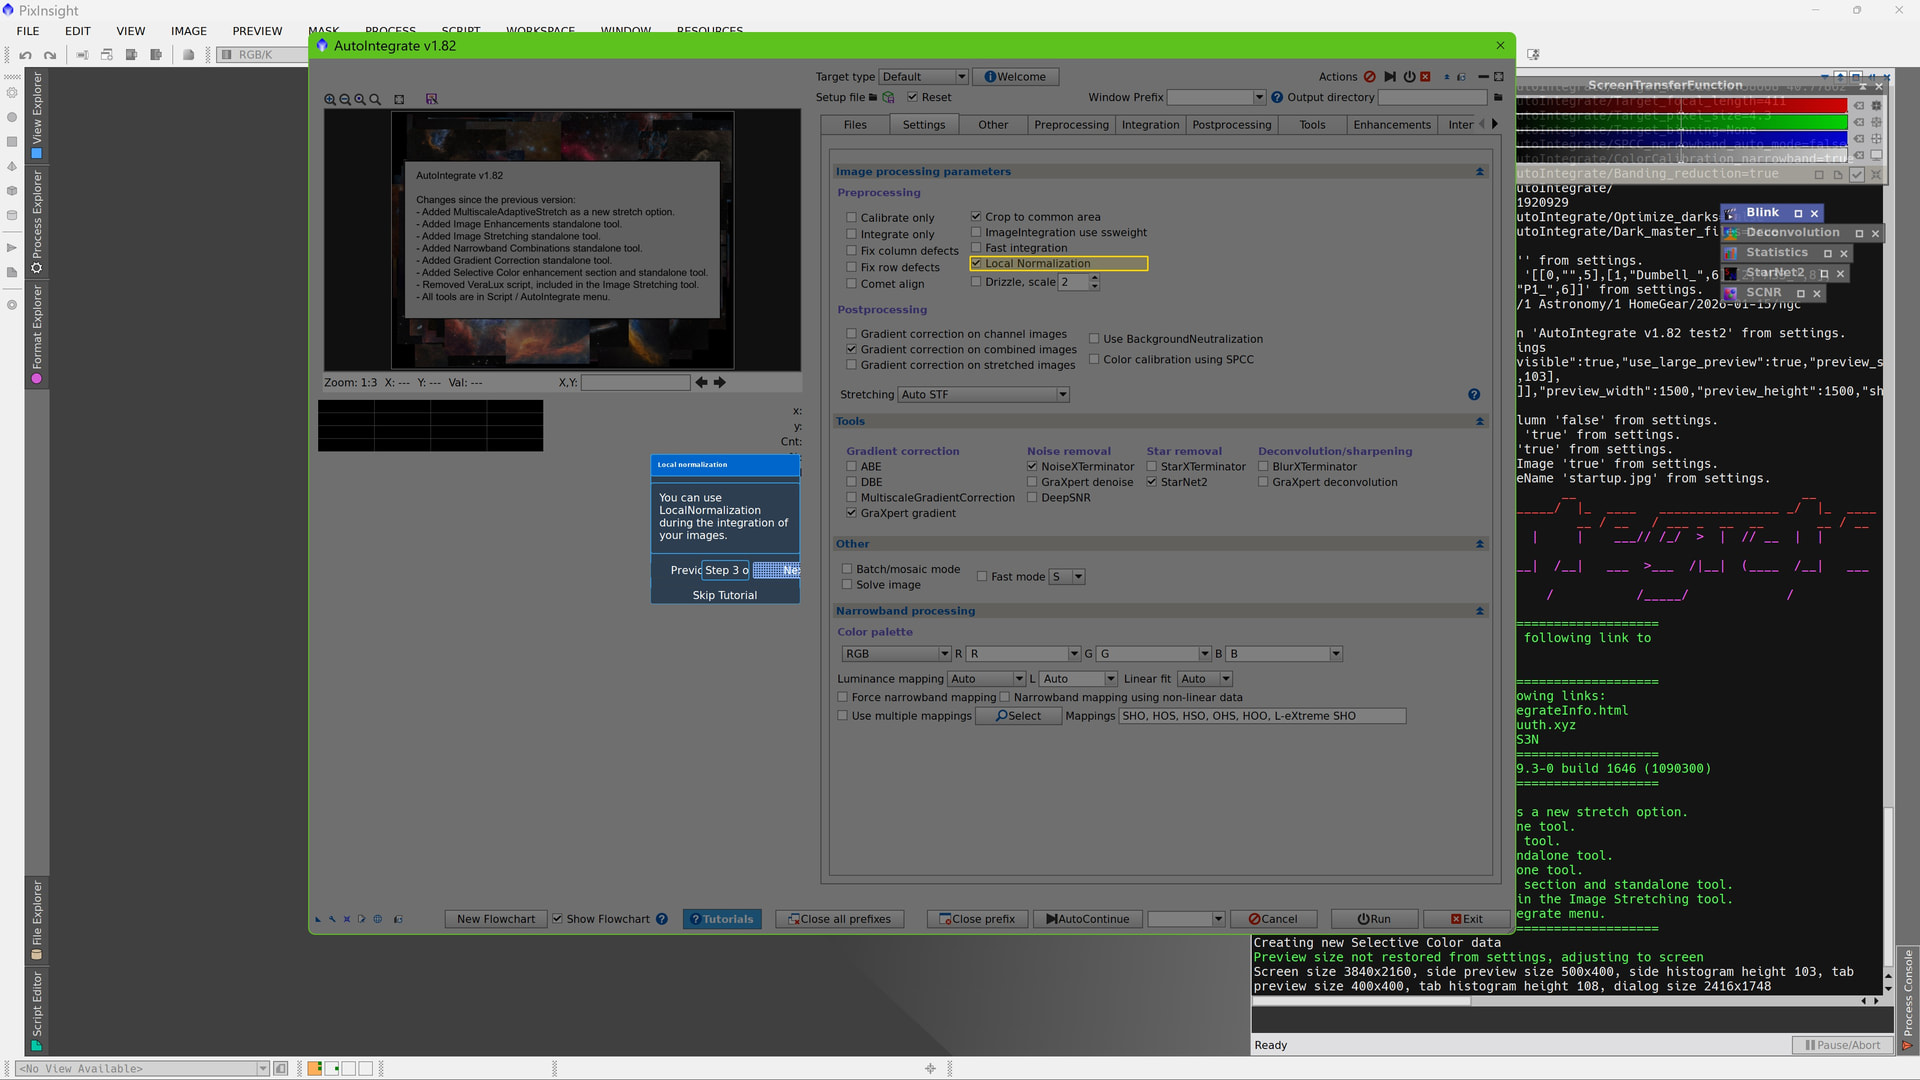Viewport: 1920px width, 1080px height.
Task: Click the red cancel circle icon in Actions
Action: coord(1369,77)
